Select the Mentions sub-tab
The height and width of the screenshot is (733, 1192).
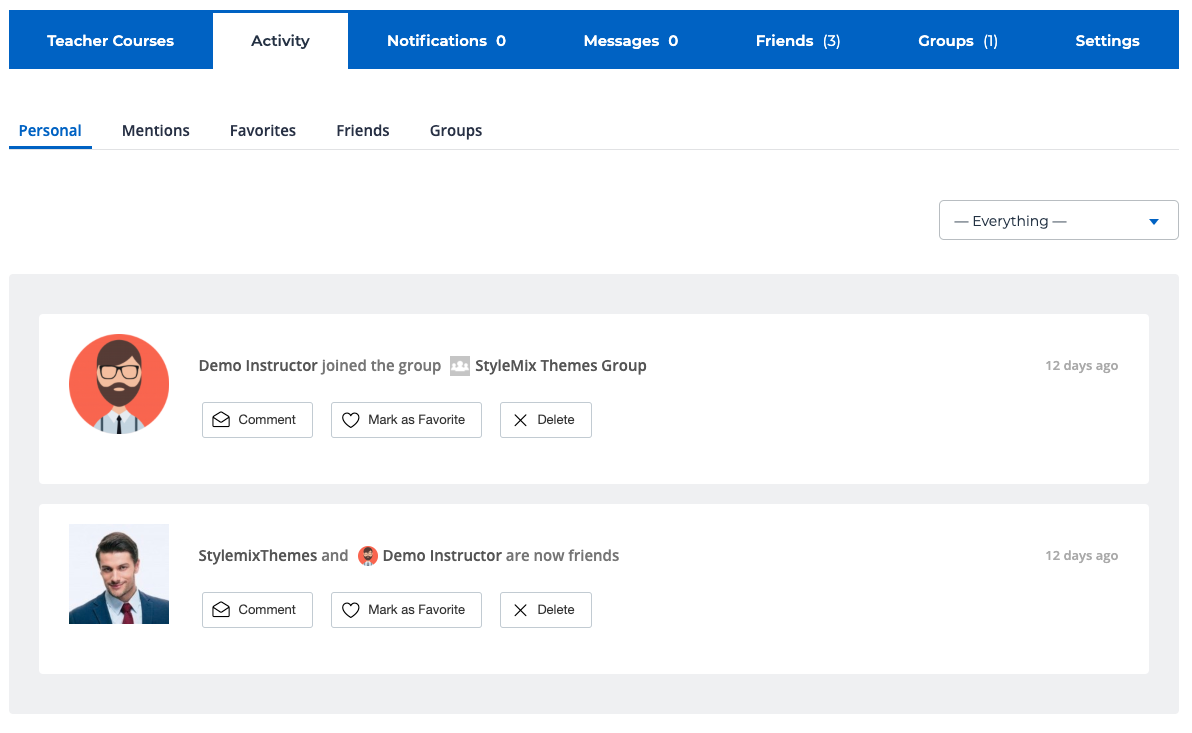tap(156, 131)
